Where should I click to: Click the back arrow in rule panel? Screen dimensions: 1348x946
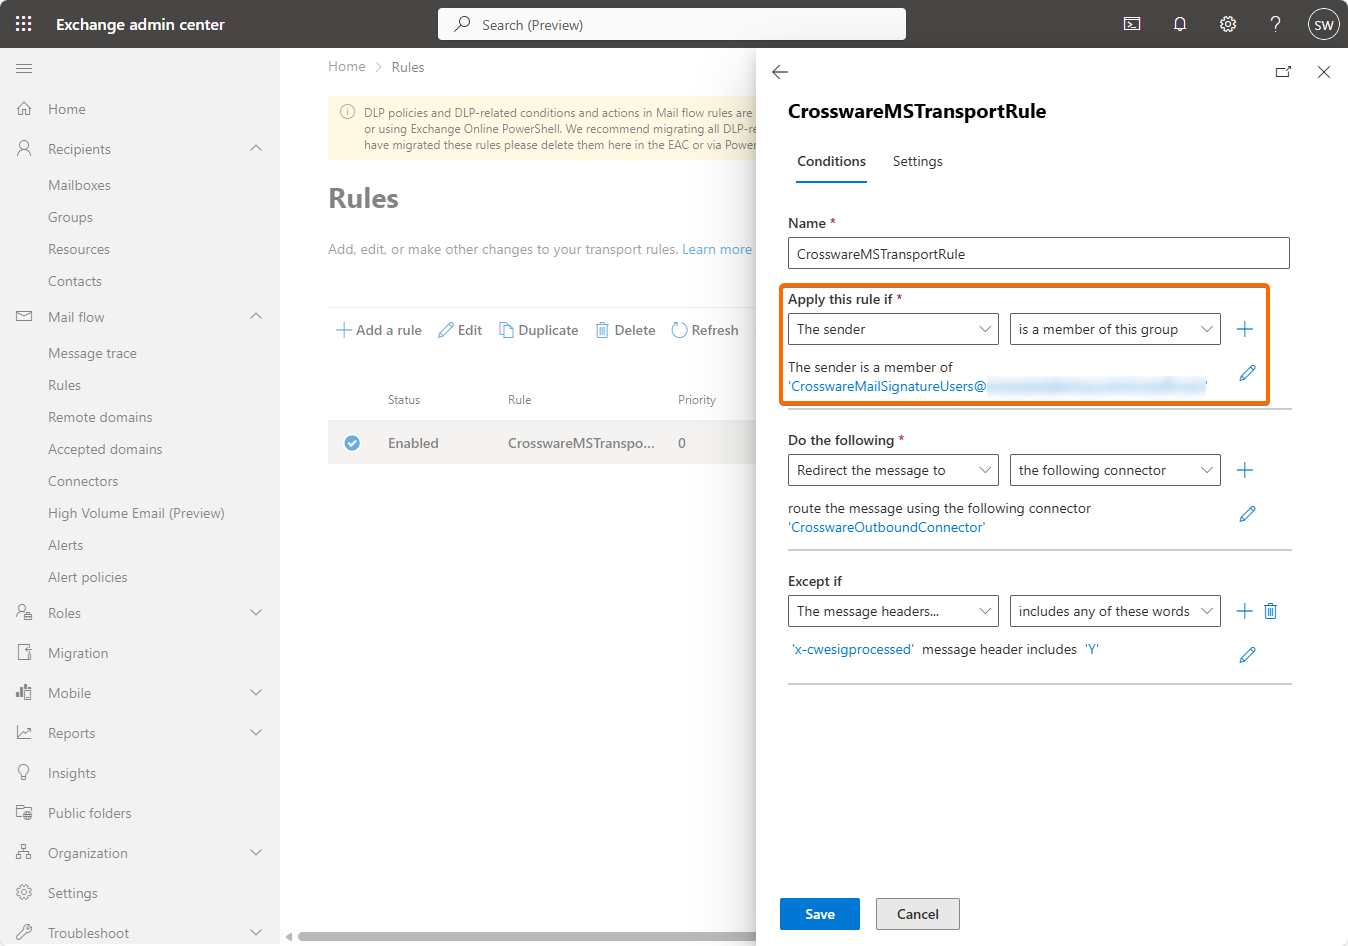(781, 72)
